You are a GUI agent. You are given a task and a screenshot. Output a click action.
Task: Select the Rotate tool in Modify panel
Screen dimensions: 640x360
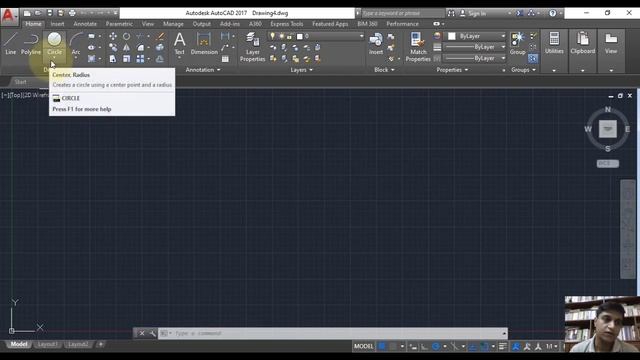(x=127, y=36)
